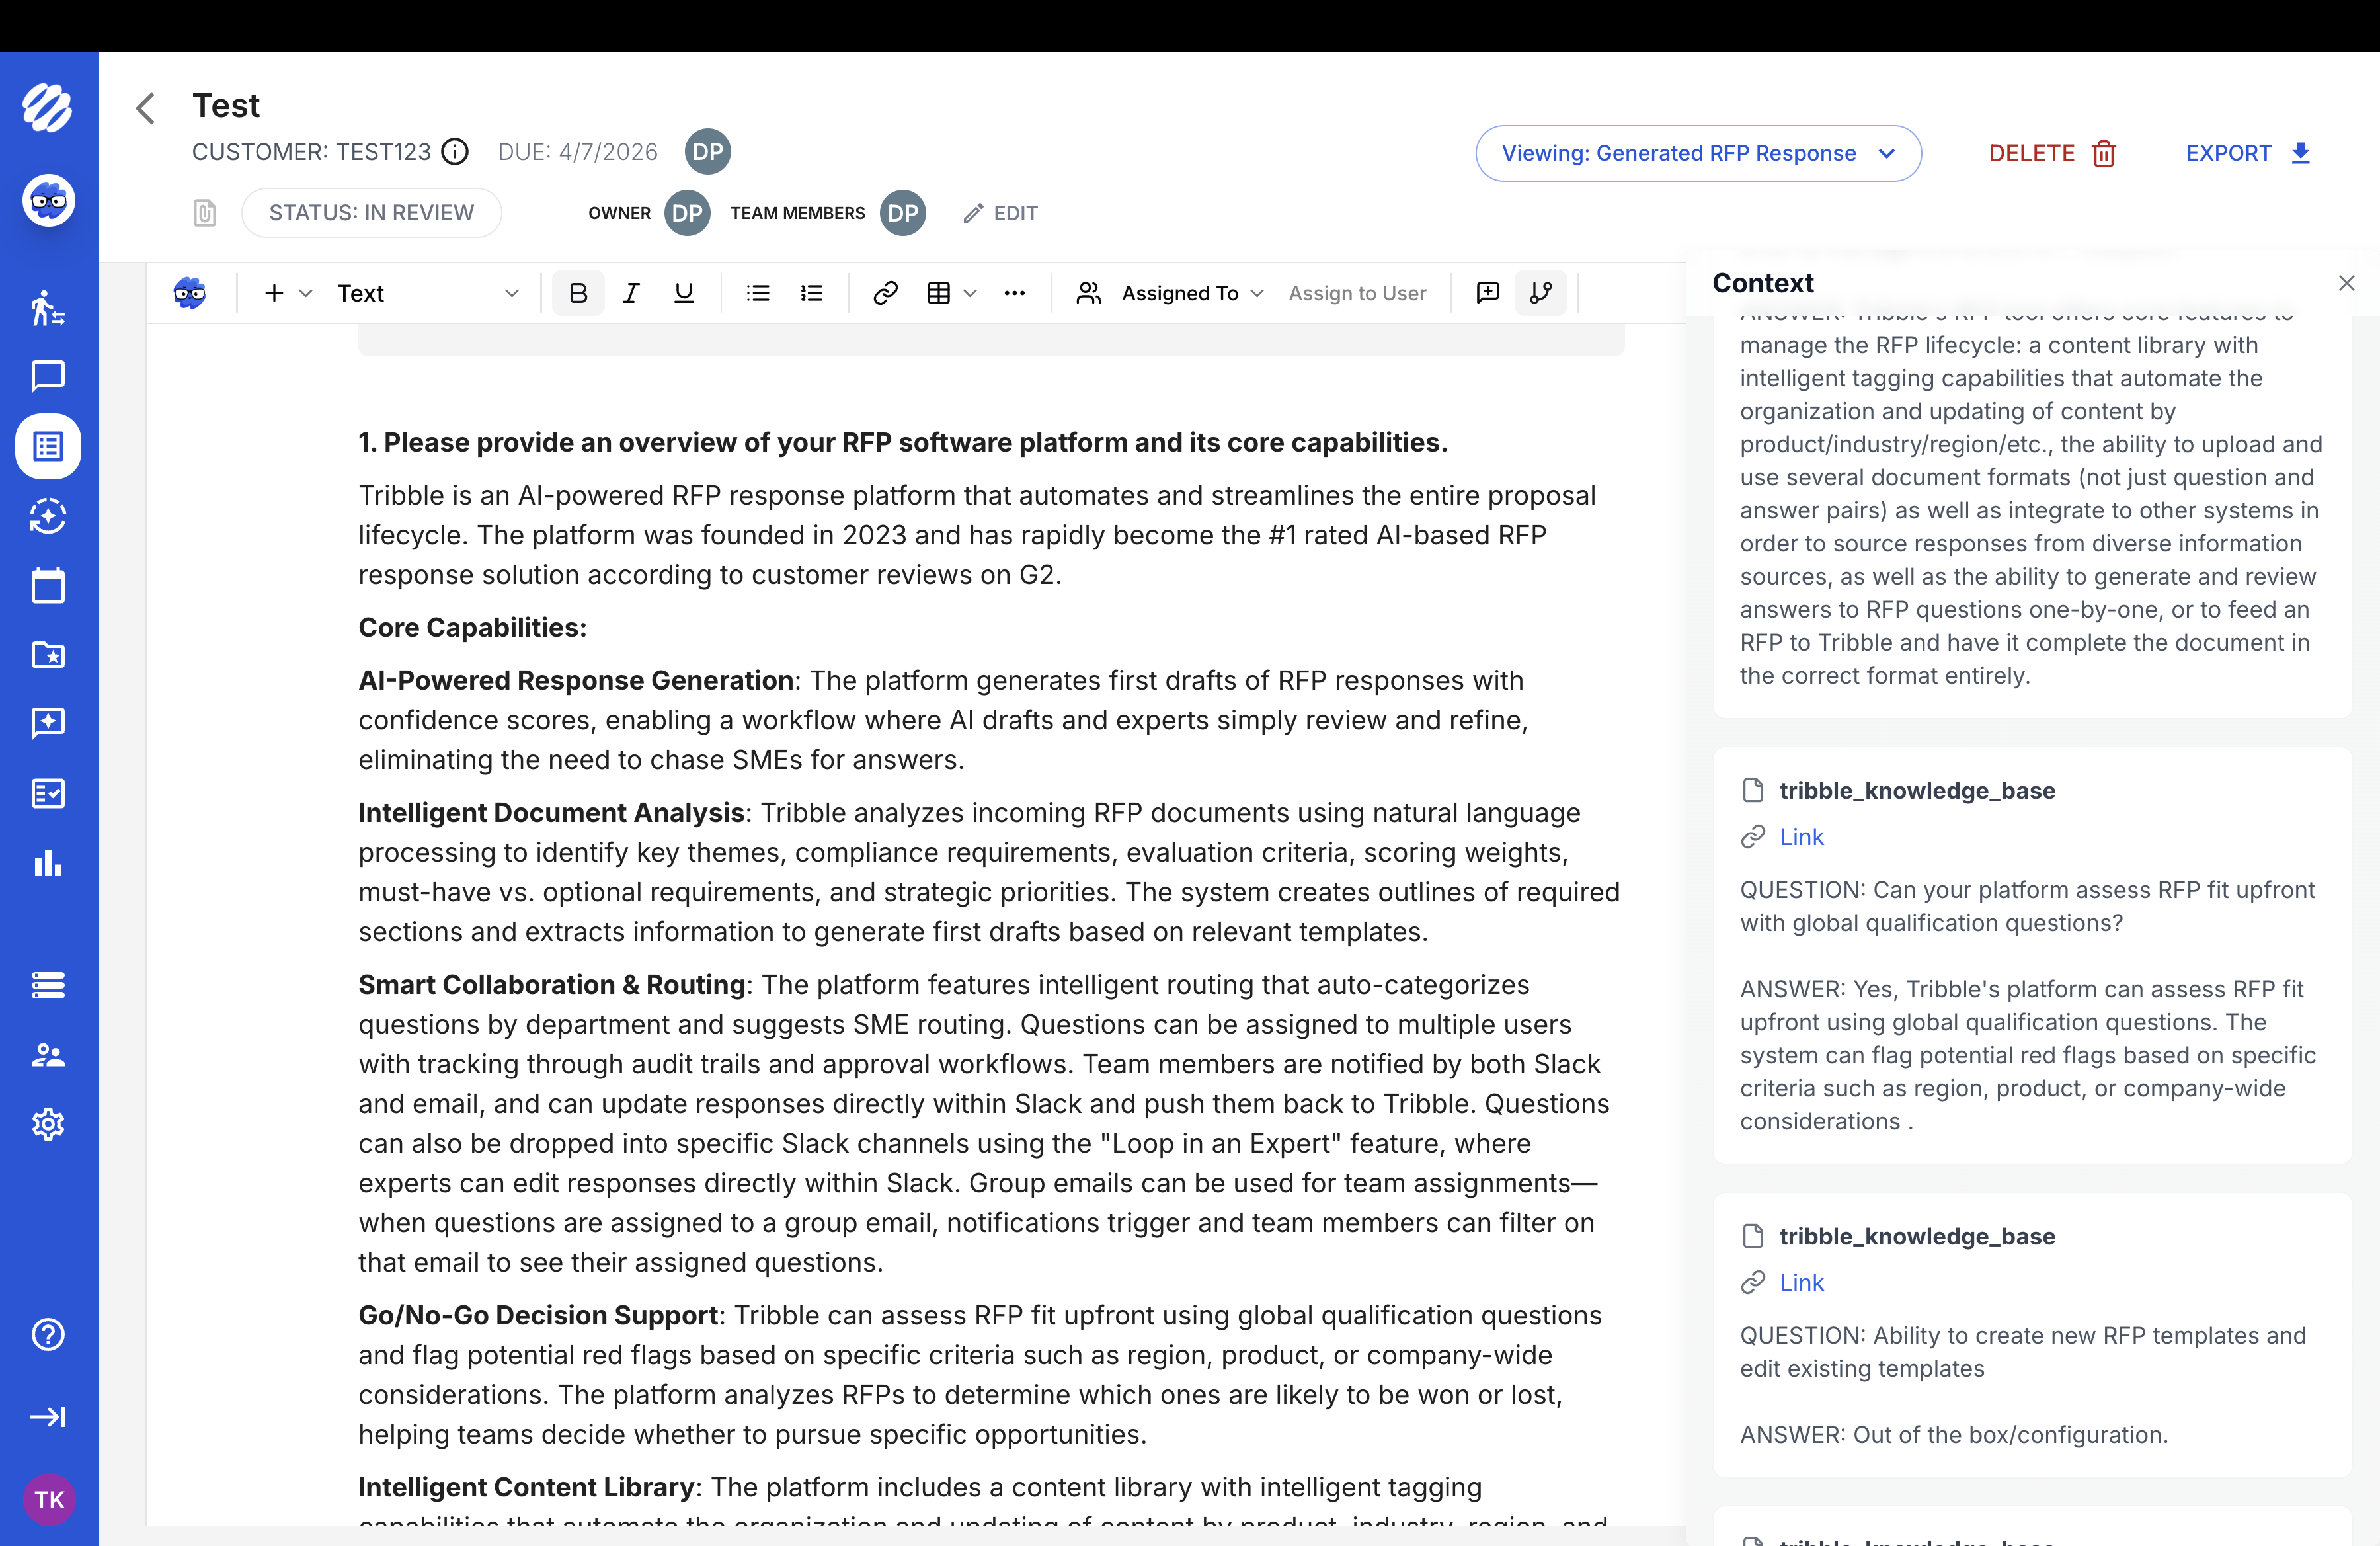Open the users sidebar icon
The width and height of the screenshot is (2380, 1546).
(48, 1055)
